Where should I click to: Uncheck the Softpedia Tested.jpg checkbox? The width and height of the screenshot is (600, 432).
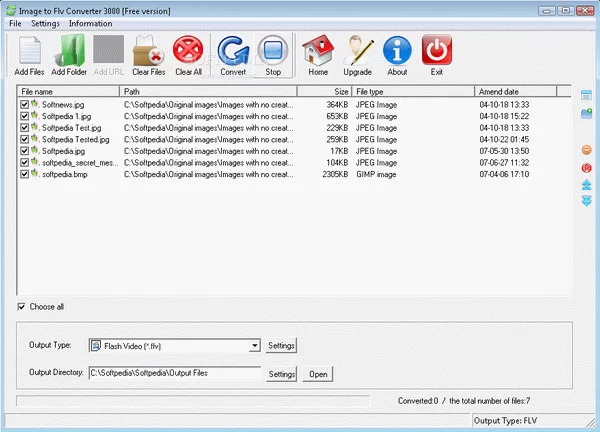[x=24, y=139]
